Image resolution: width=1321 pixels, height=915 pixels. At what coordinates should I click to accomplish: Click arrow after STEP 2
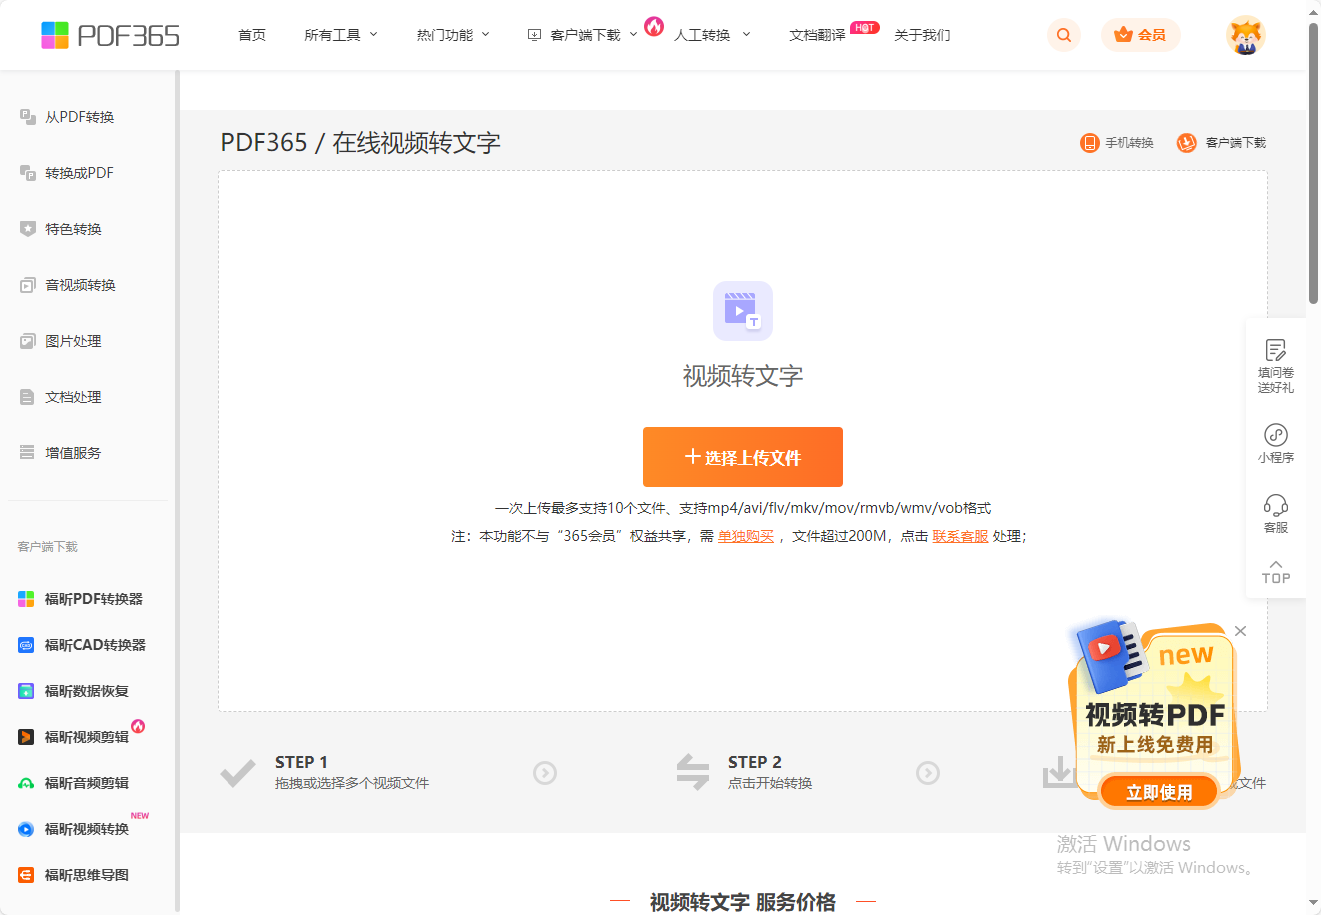[928, 772]
